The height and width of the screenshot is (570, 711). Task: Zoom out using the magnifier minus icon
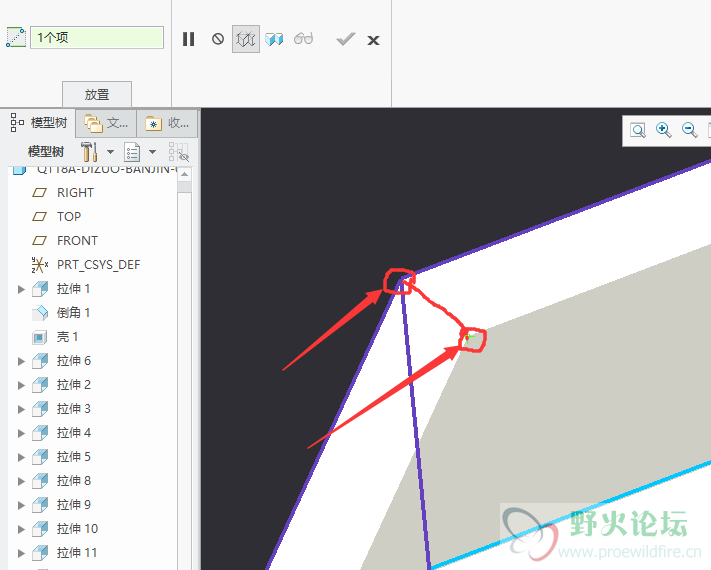690,130
